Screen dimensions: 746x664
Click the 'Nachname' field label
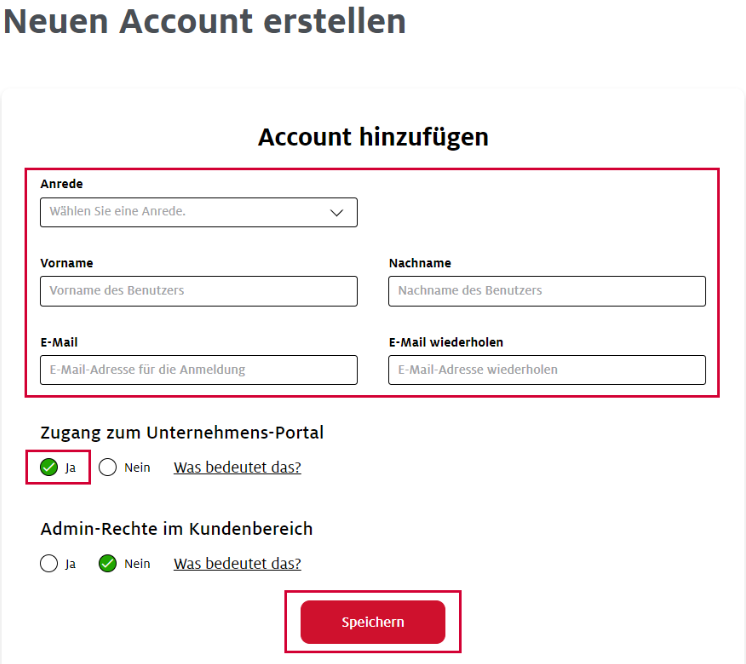[x=420, y=263]
